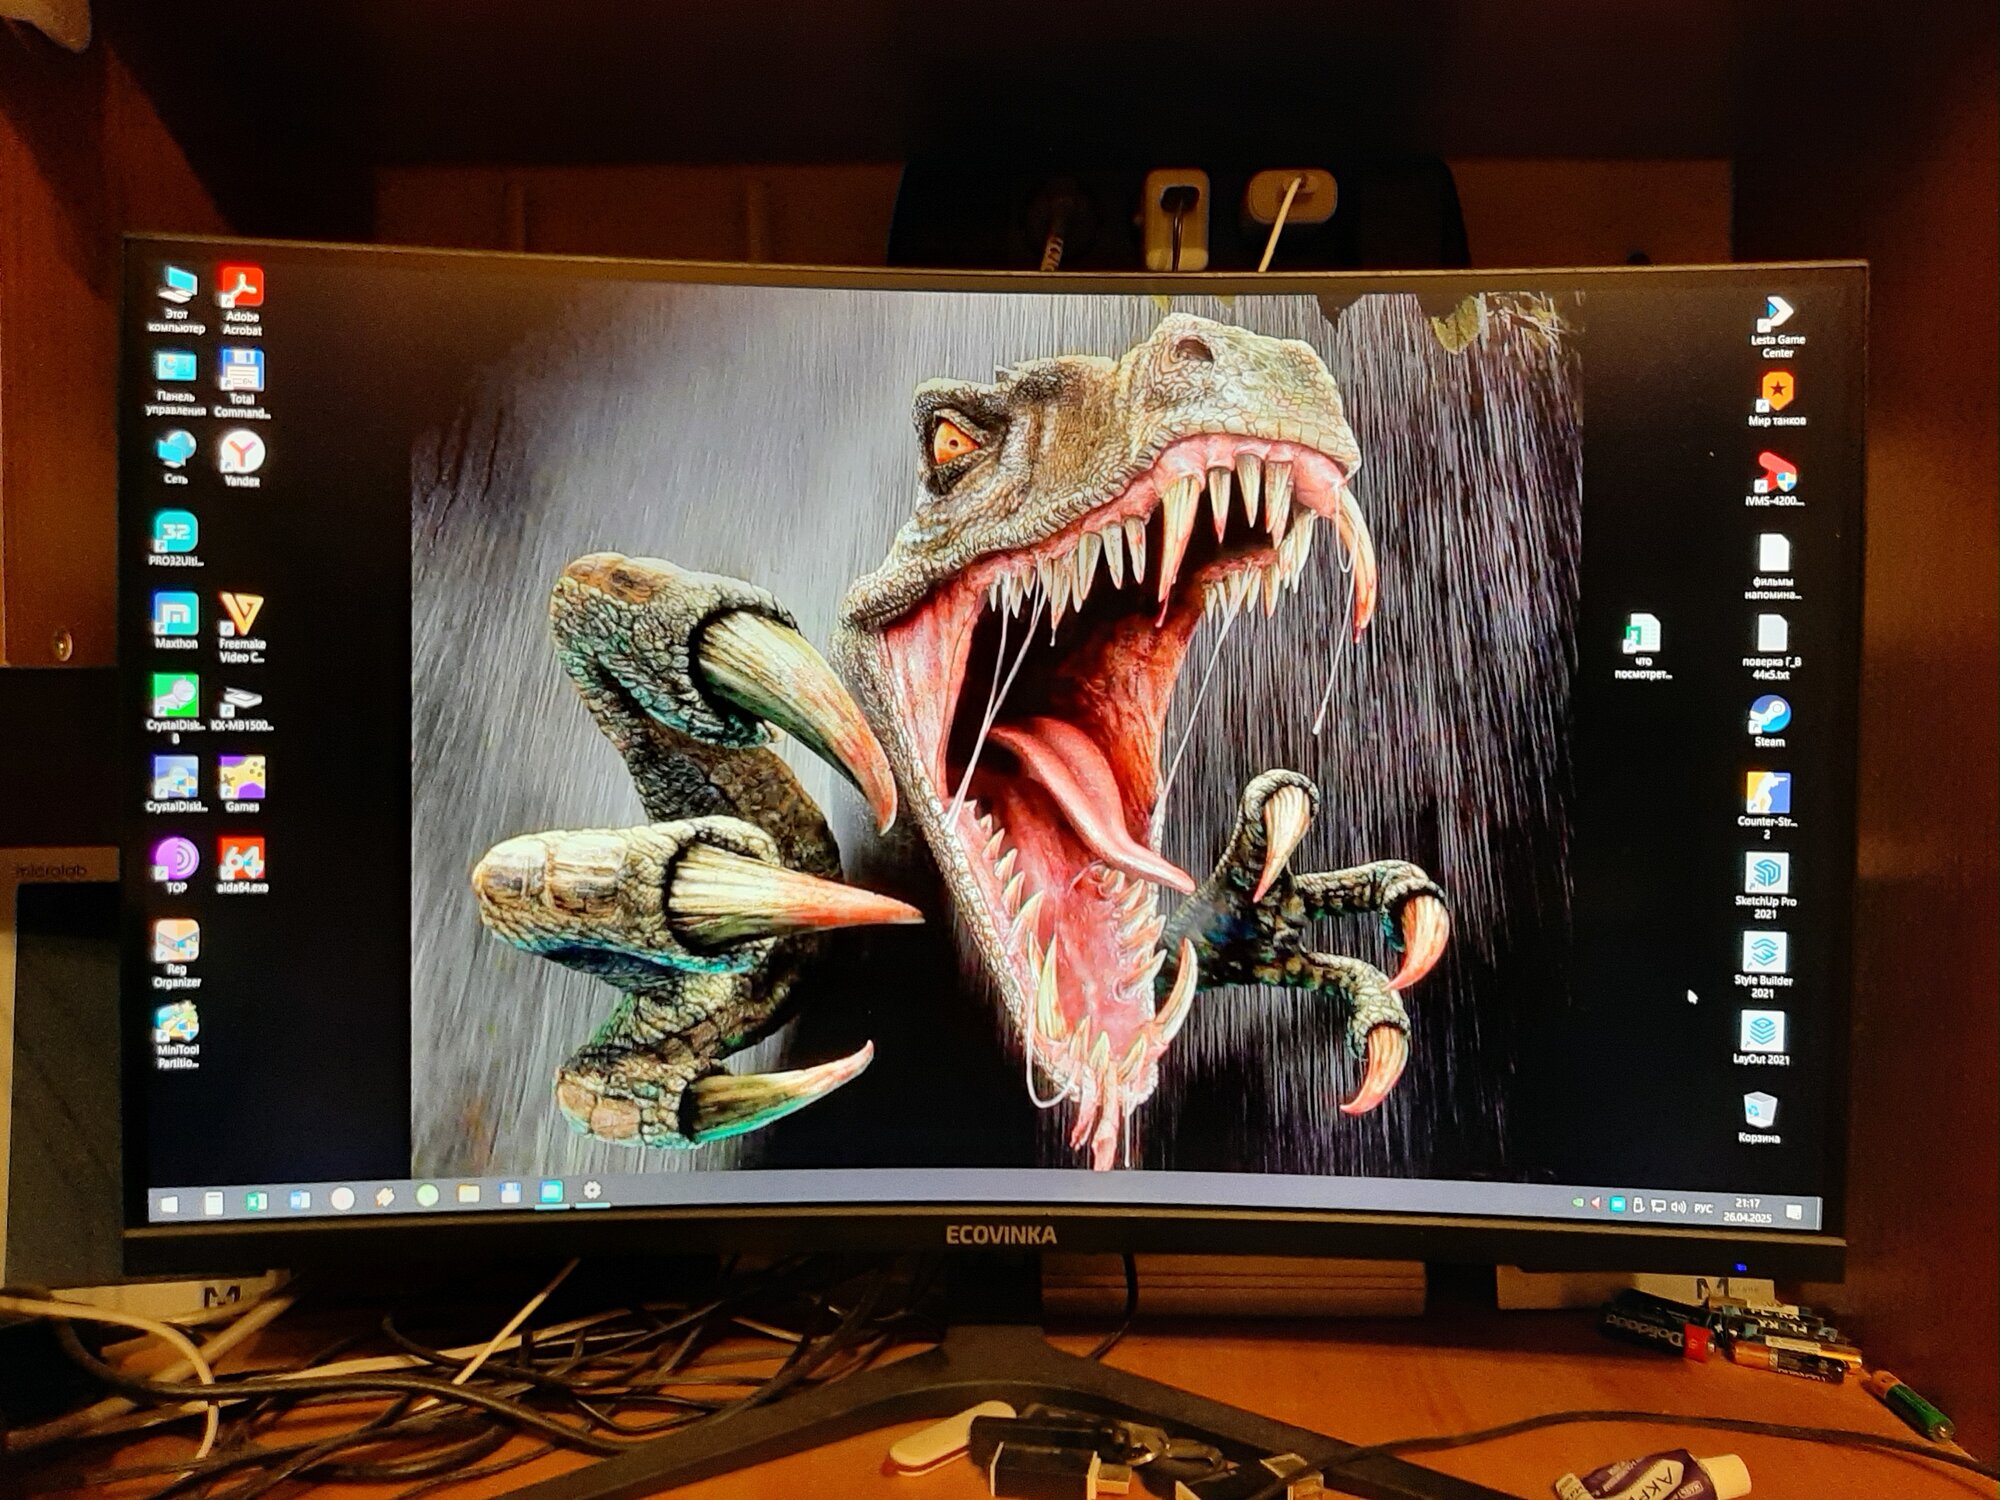Switch to the Settings gear taskbar app
Image resolution: width=2000 pixels, height=1500 pixels.
(592, 1191)
